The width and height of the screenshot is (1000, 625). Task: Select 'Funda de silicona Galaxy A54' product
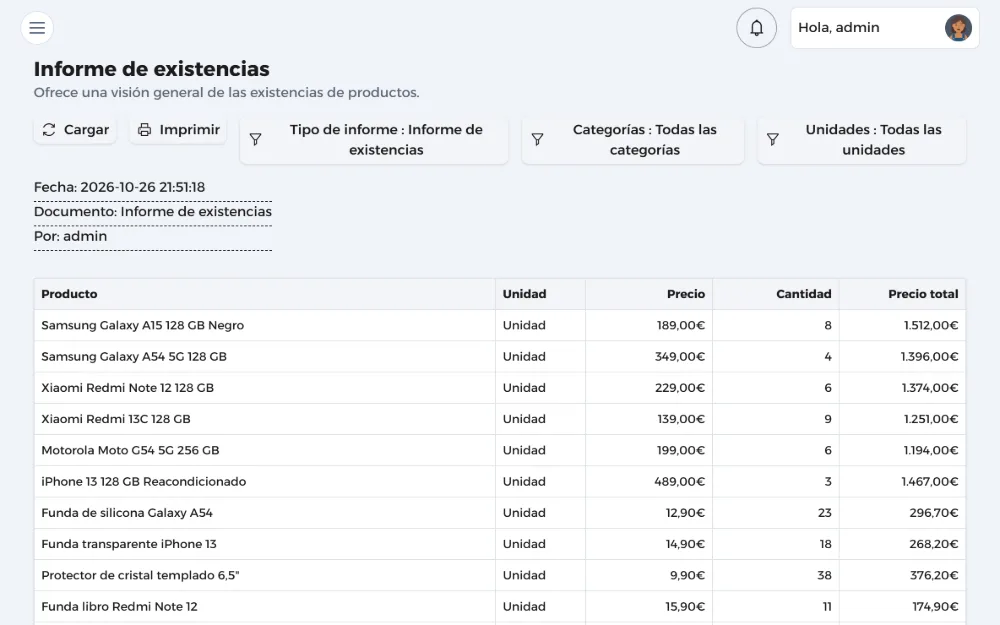pos(127,513)
